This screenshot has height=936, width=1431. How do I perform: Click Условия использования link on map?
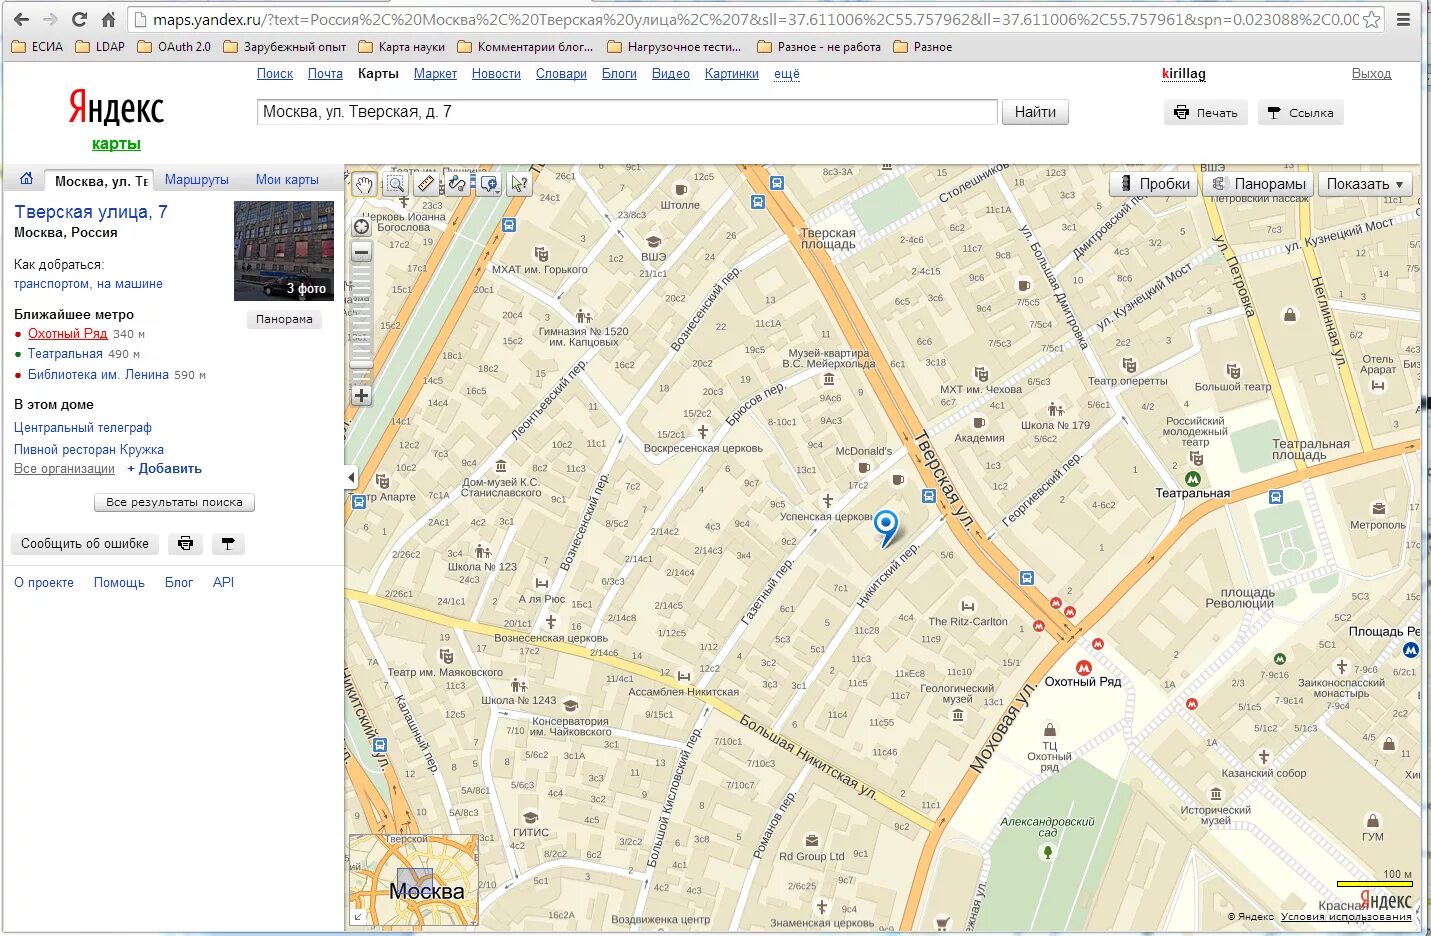1346,916
